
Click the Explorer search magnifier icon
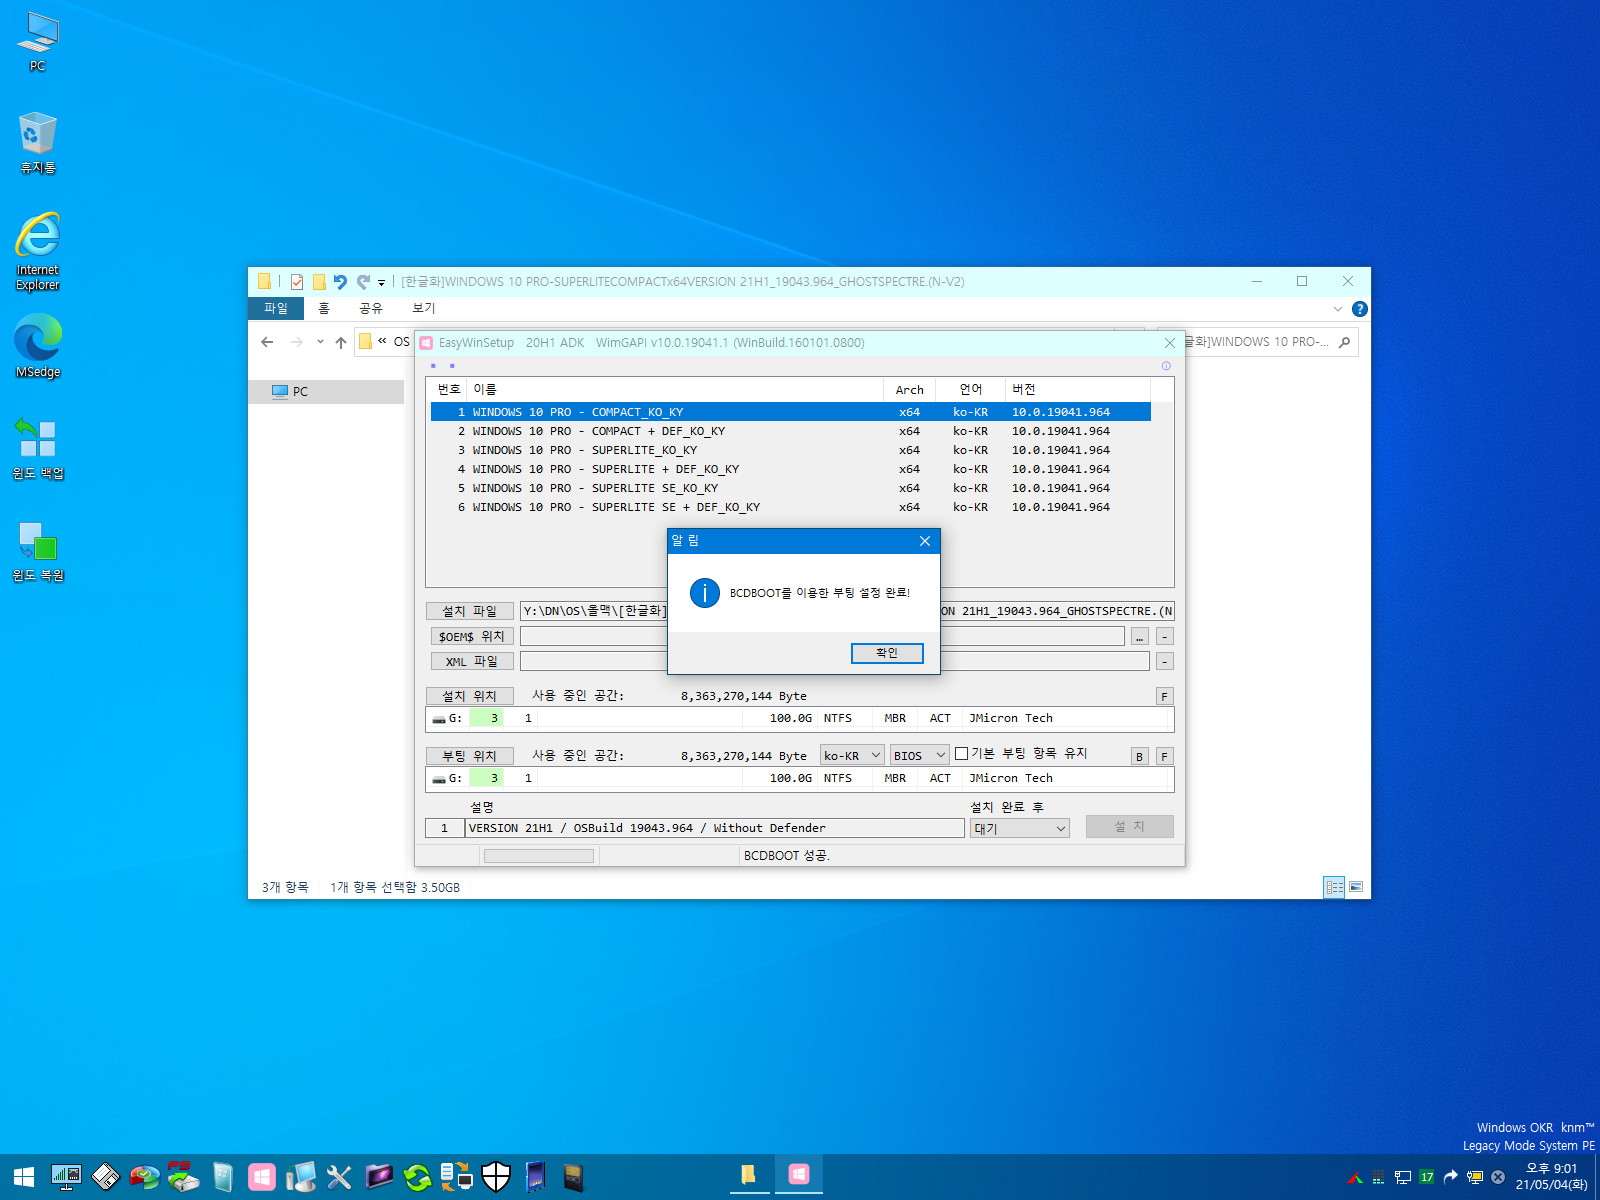click(x=1344, y=342)
